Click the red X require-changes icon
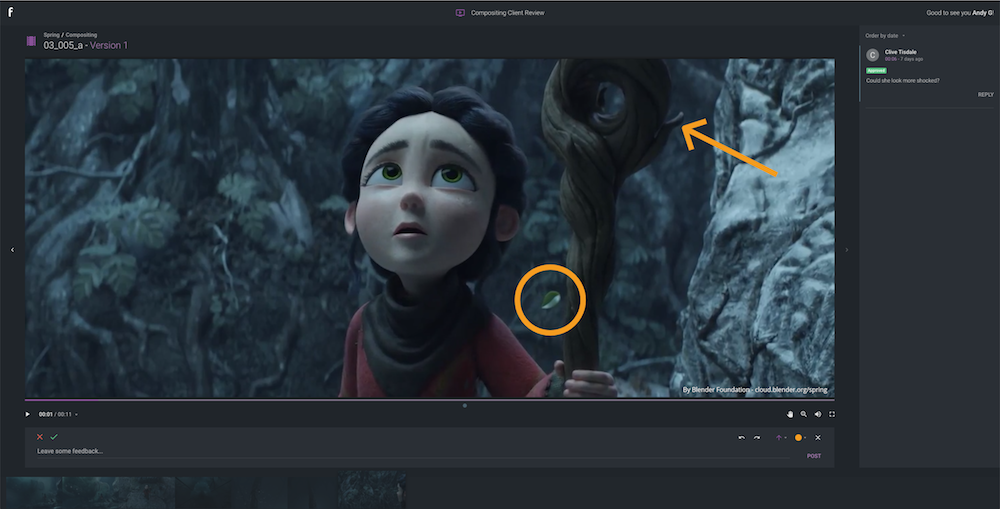The width and height of the screenshot is (1000, 509). click(x=40, y=437)
